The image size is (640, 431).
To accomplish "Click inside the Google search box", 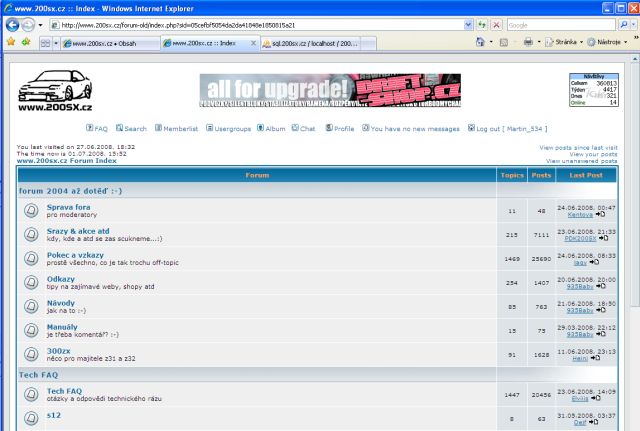I will click(x=560, y=24).
